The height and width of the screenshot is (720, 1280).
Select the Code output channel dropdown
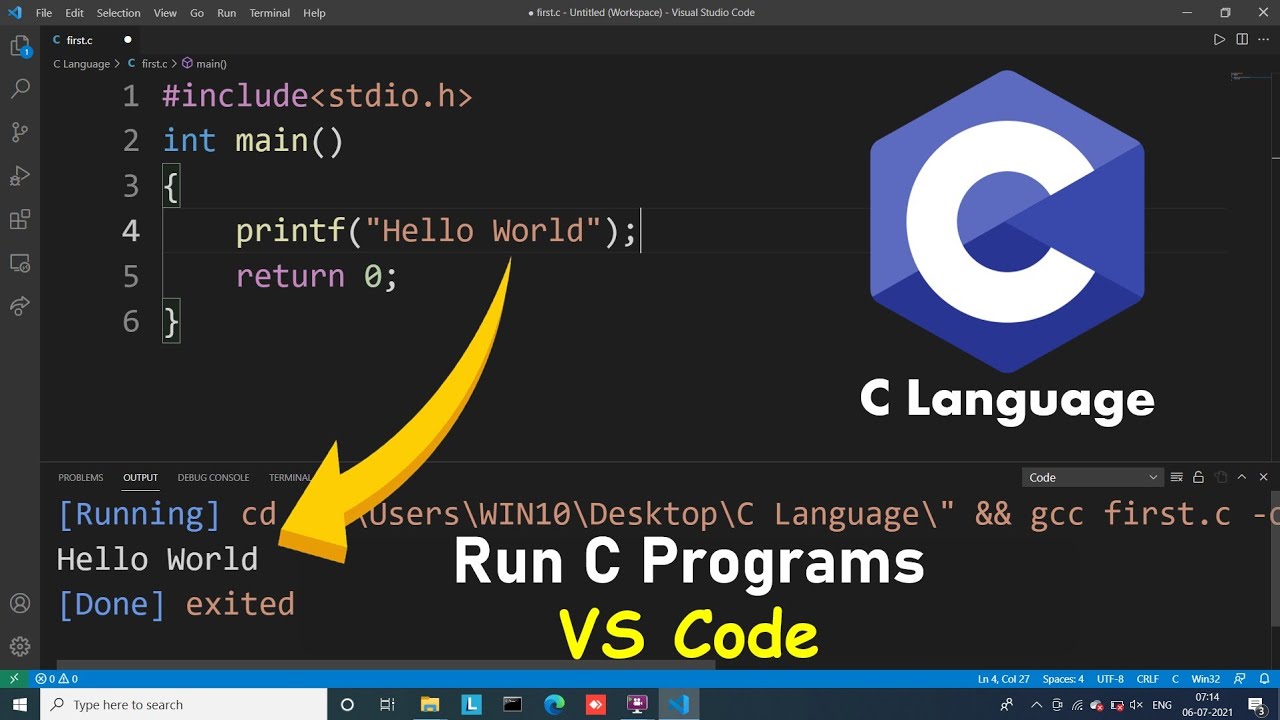[1092, 477]
